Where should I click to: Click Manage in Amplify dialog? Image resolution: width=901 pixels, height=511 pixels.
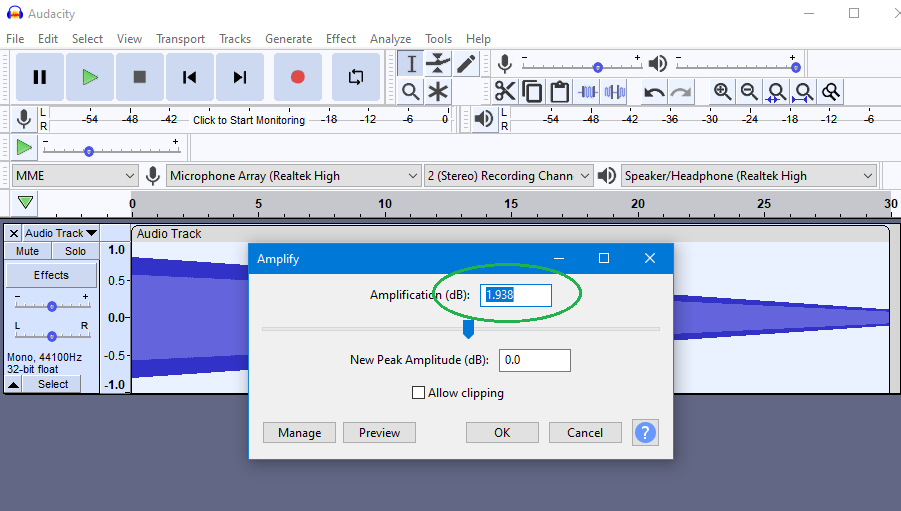pyautogui.click(x=299, y=432)
